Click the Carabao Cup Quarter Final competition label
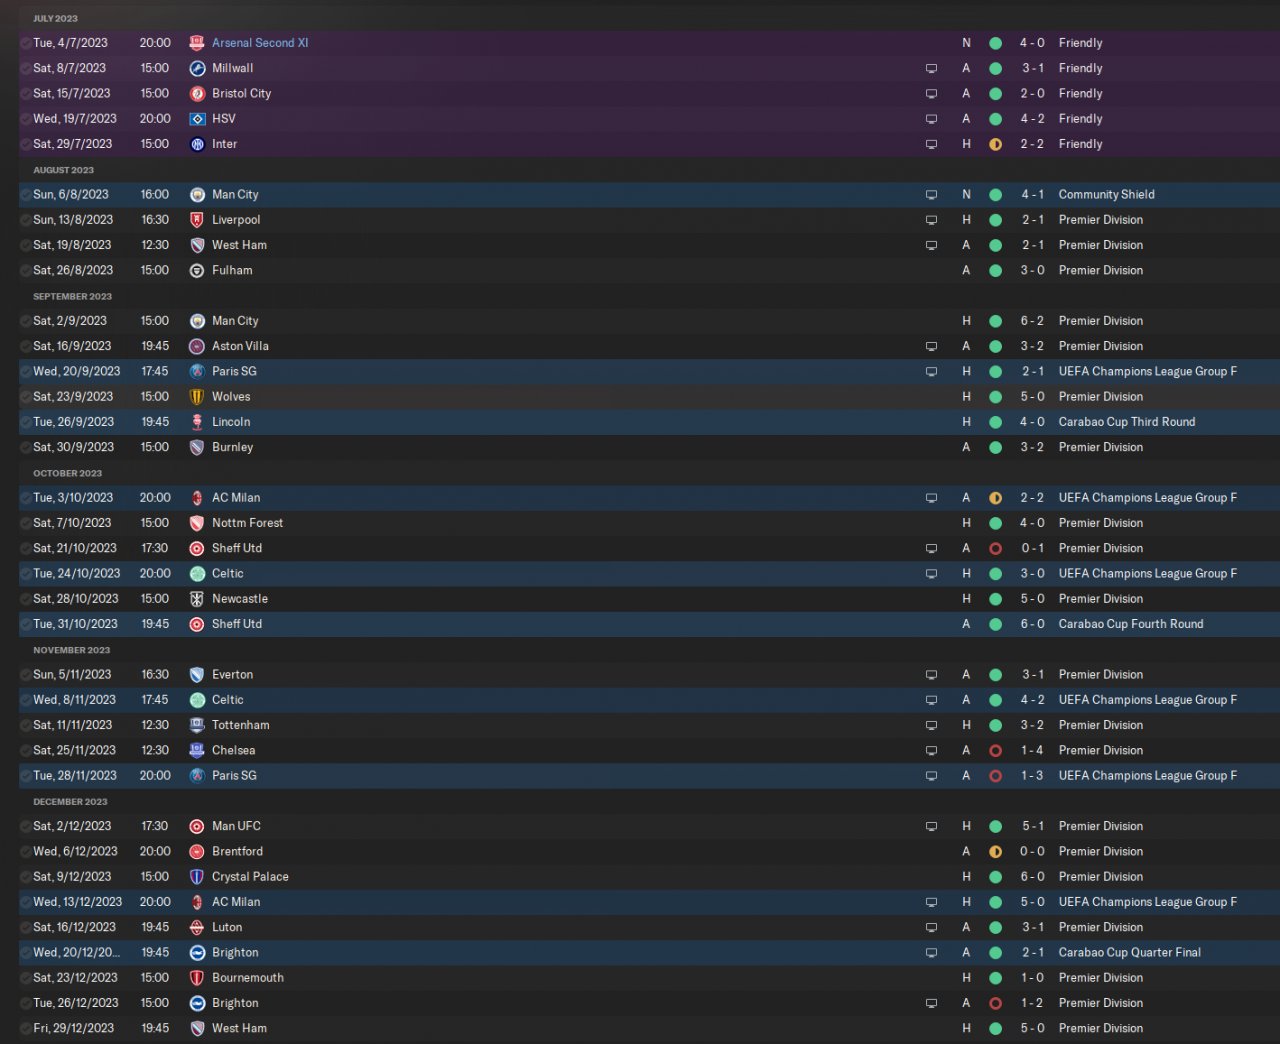The width and height of the screenshot is (1280, 1044). pos(1129,952)
